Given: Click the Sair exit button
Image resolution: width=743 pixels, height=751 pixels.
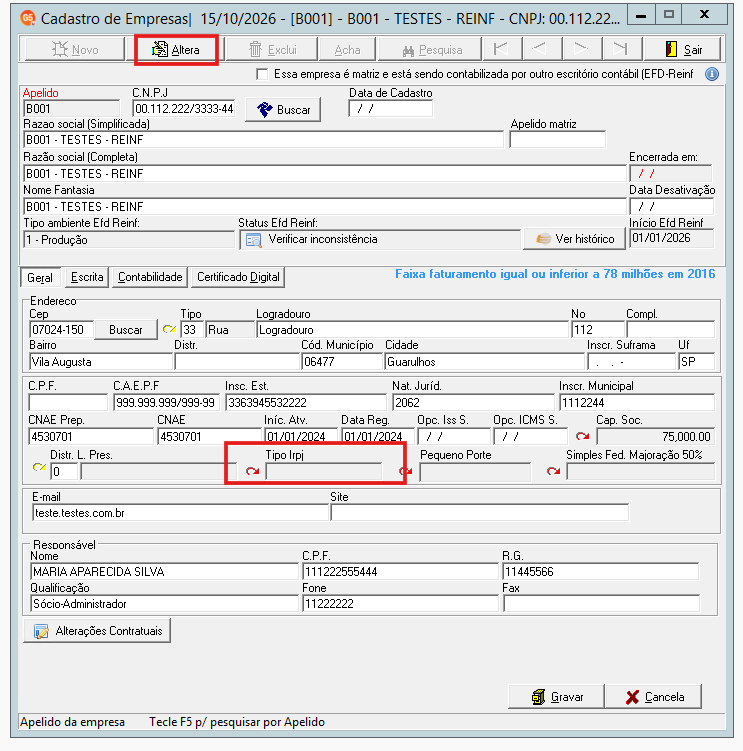Looking at the screenshot, I should pyautogui.click(x=683, y=50).
